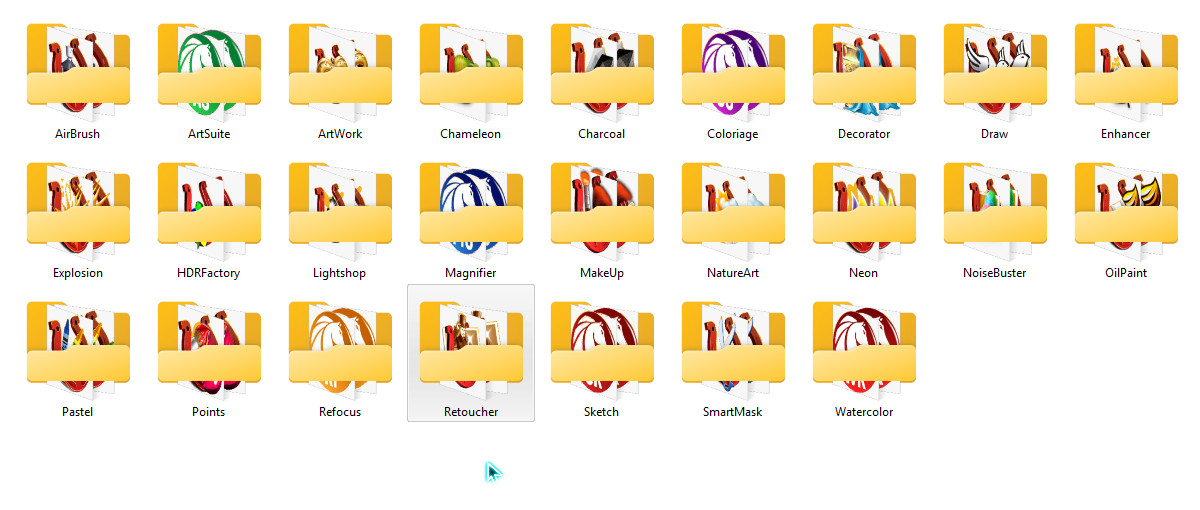Click the "Retoucher" name label
The image size is (1200, 510).
[471, 412]
